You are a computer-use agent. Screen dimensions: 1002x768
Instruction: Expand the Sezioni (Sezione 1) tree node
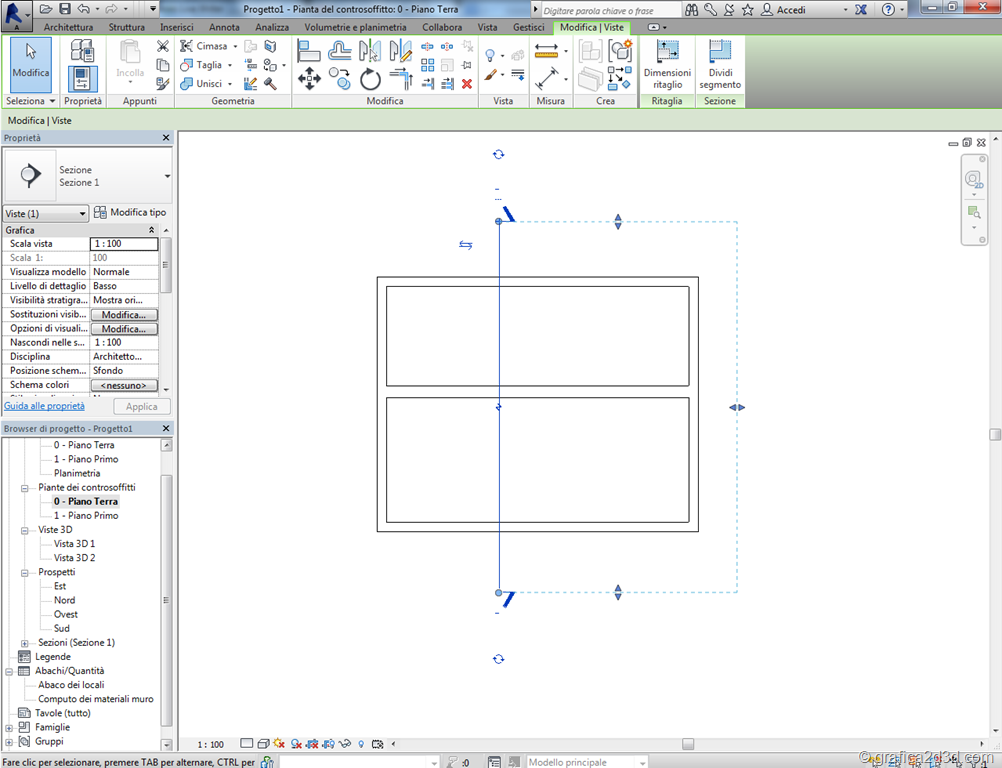[x=25, y=643]
